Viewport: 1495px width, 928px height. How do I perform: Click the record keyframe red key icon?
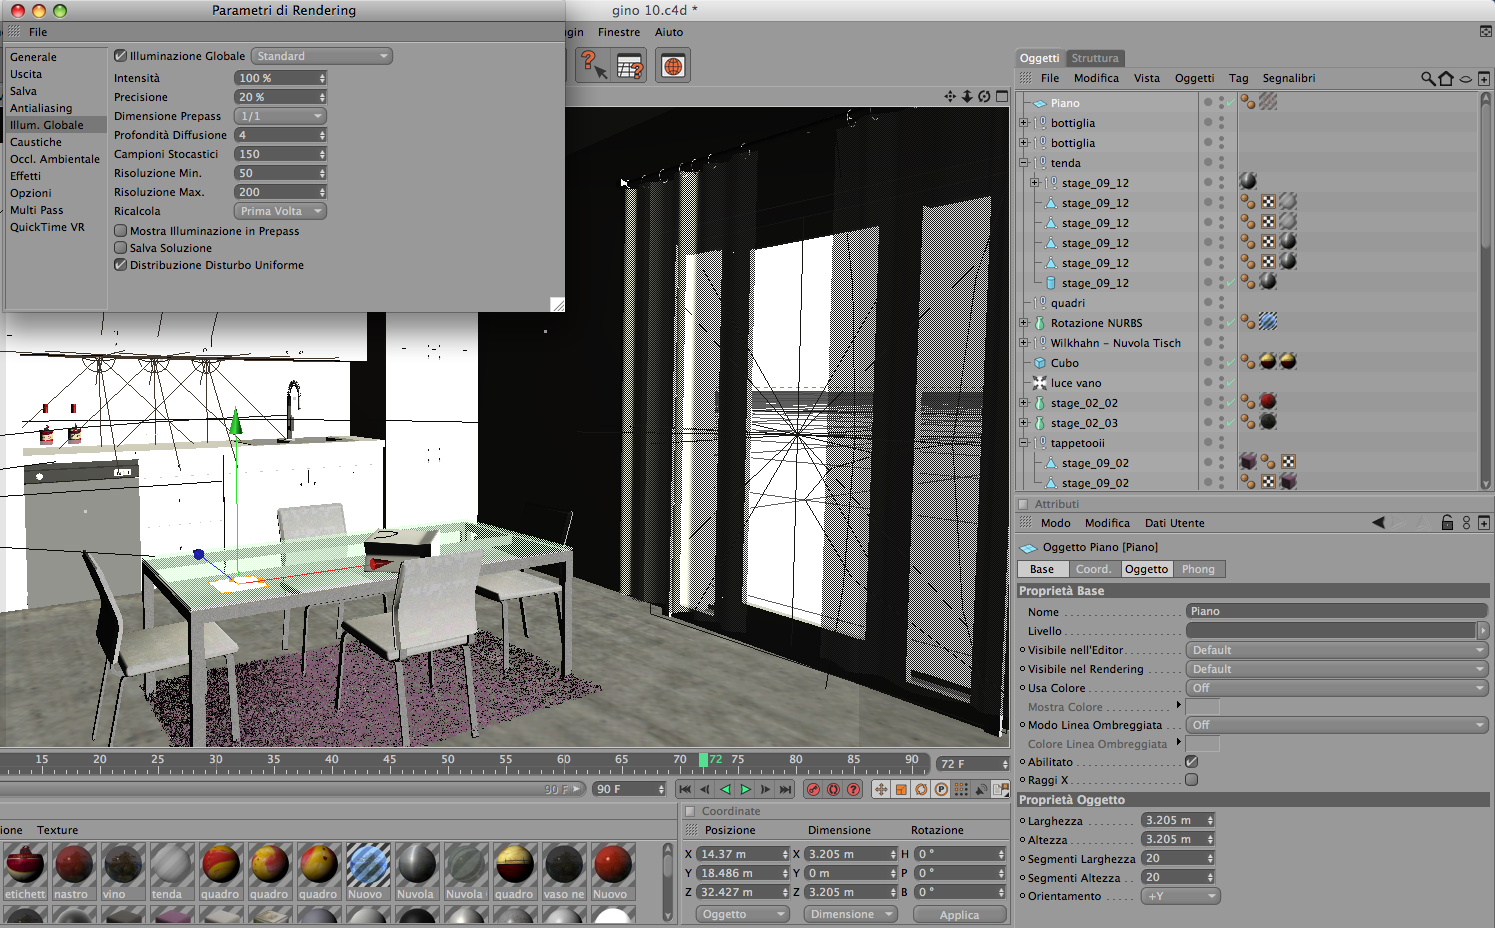click(x=813, y=789)
